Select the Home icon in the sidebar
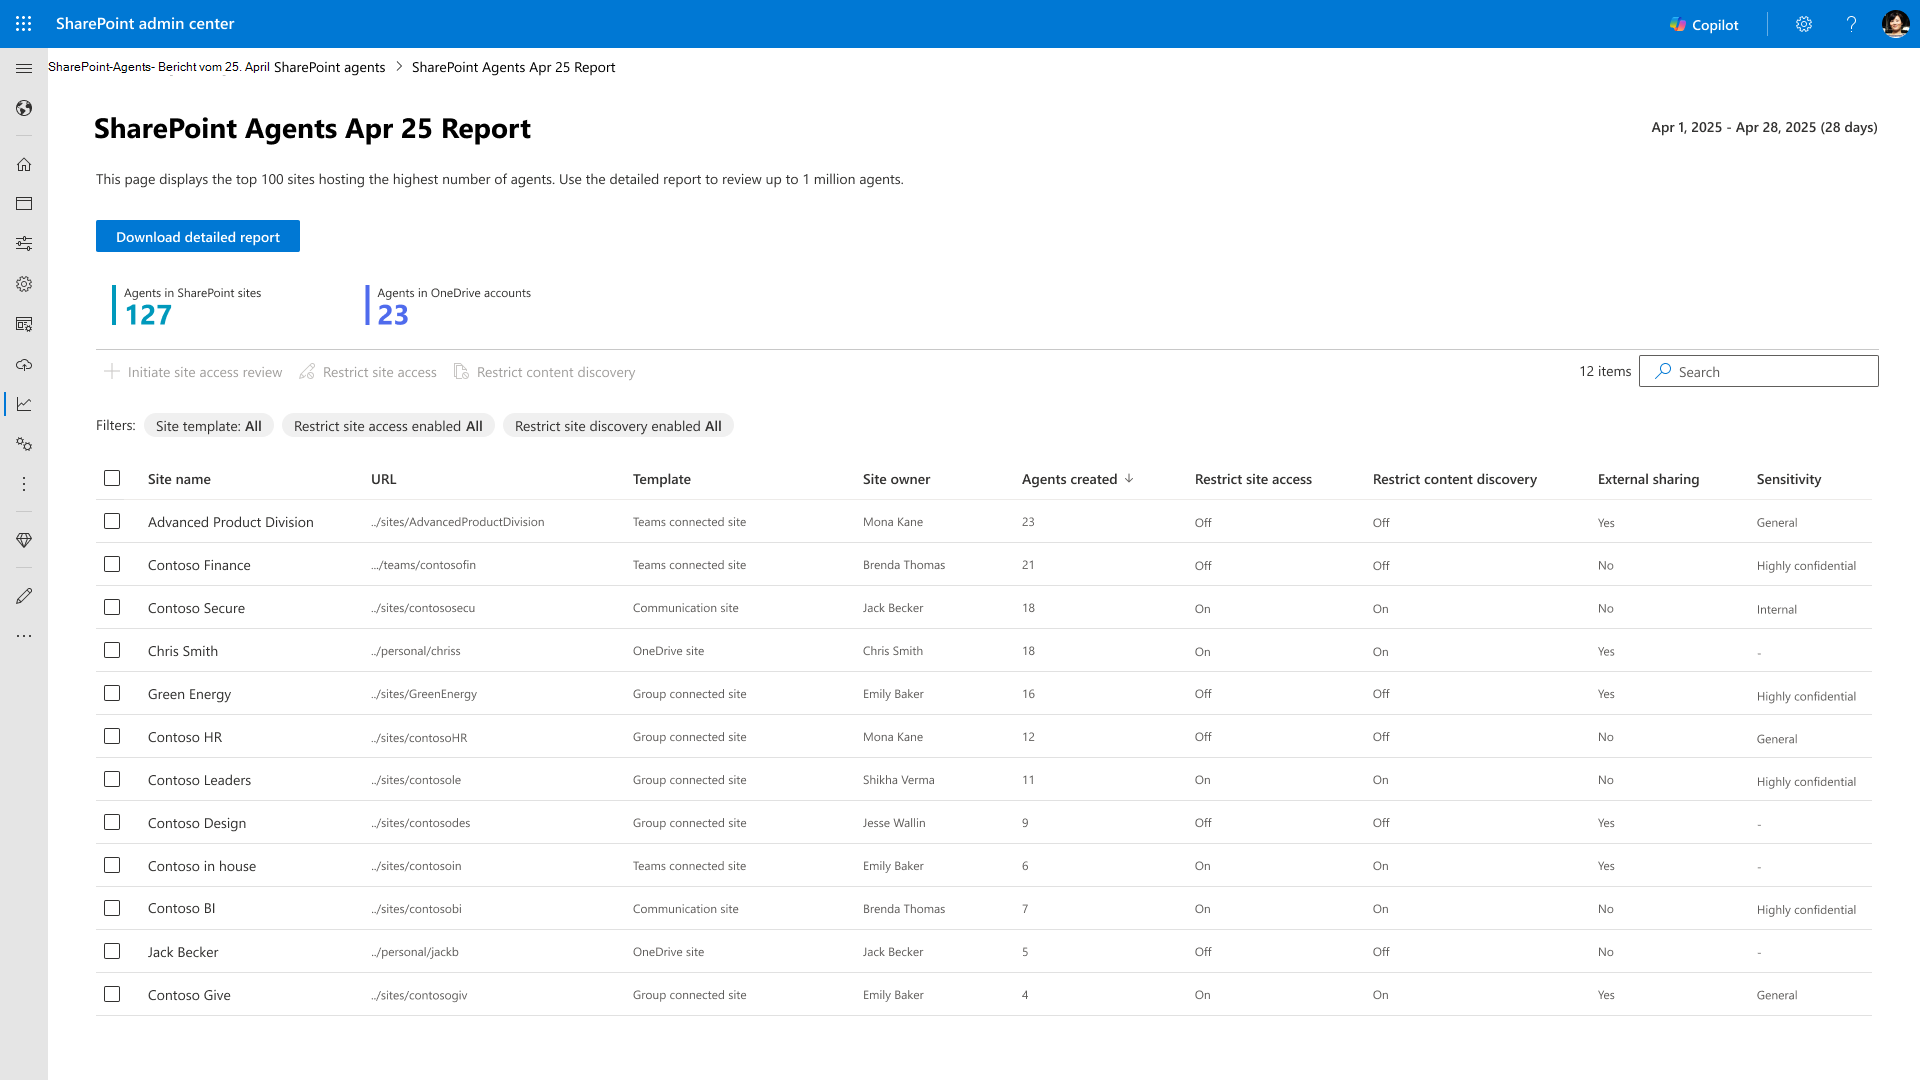This screenshot has width=1920, height=1080. [24, 164]
